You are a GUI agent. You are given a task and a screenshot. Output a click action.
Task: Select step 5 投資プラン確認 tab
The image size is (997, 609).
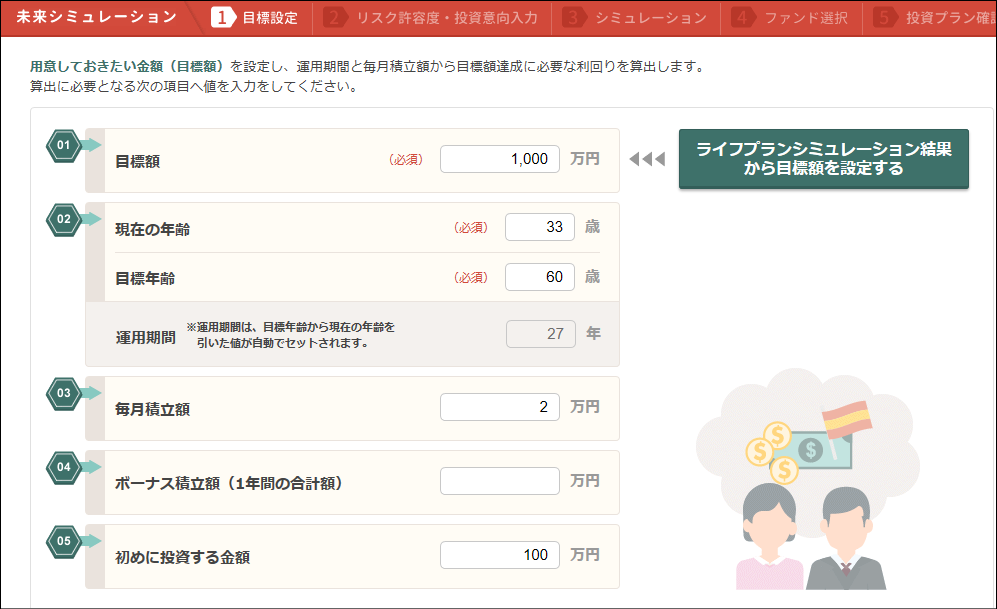coord(933,18)
